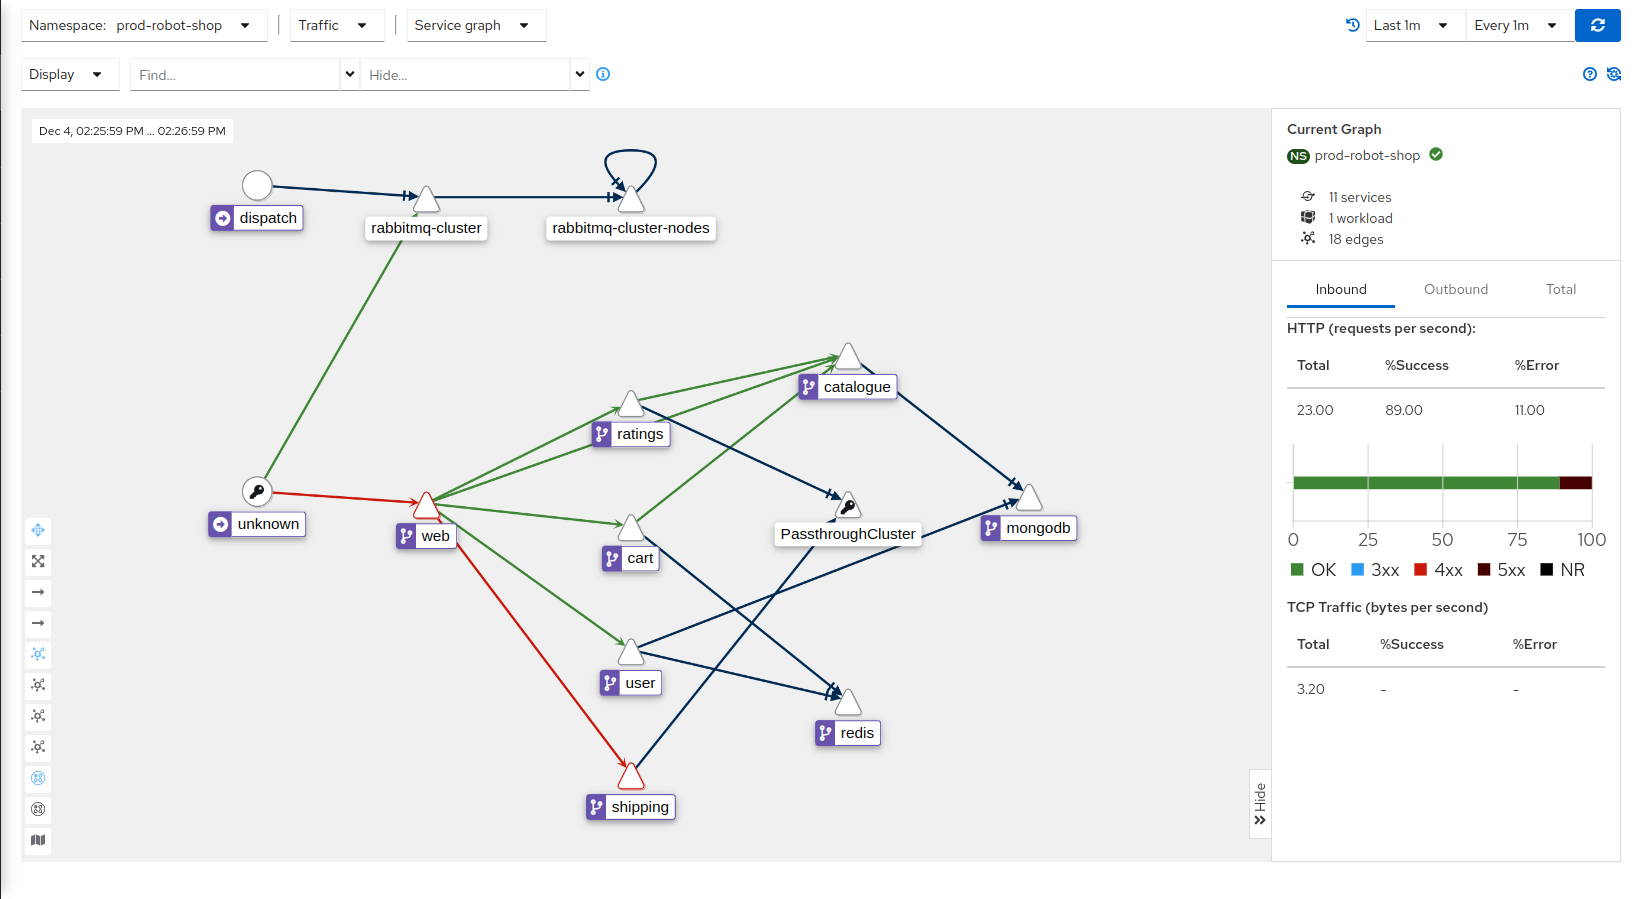Screen dimensions: 1637x899
Task: Click the green OK segment of HTTP bar
Action: 1425,483
